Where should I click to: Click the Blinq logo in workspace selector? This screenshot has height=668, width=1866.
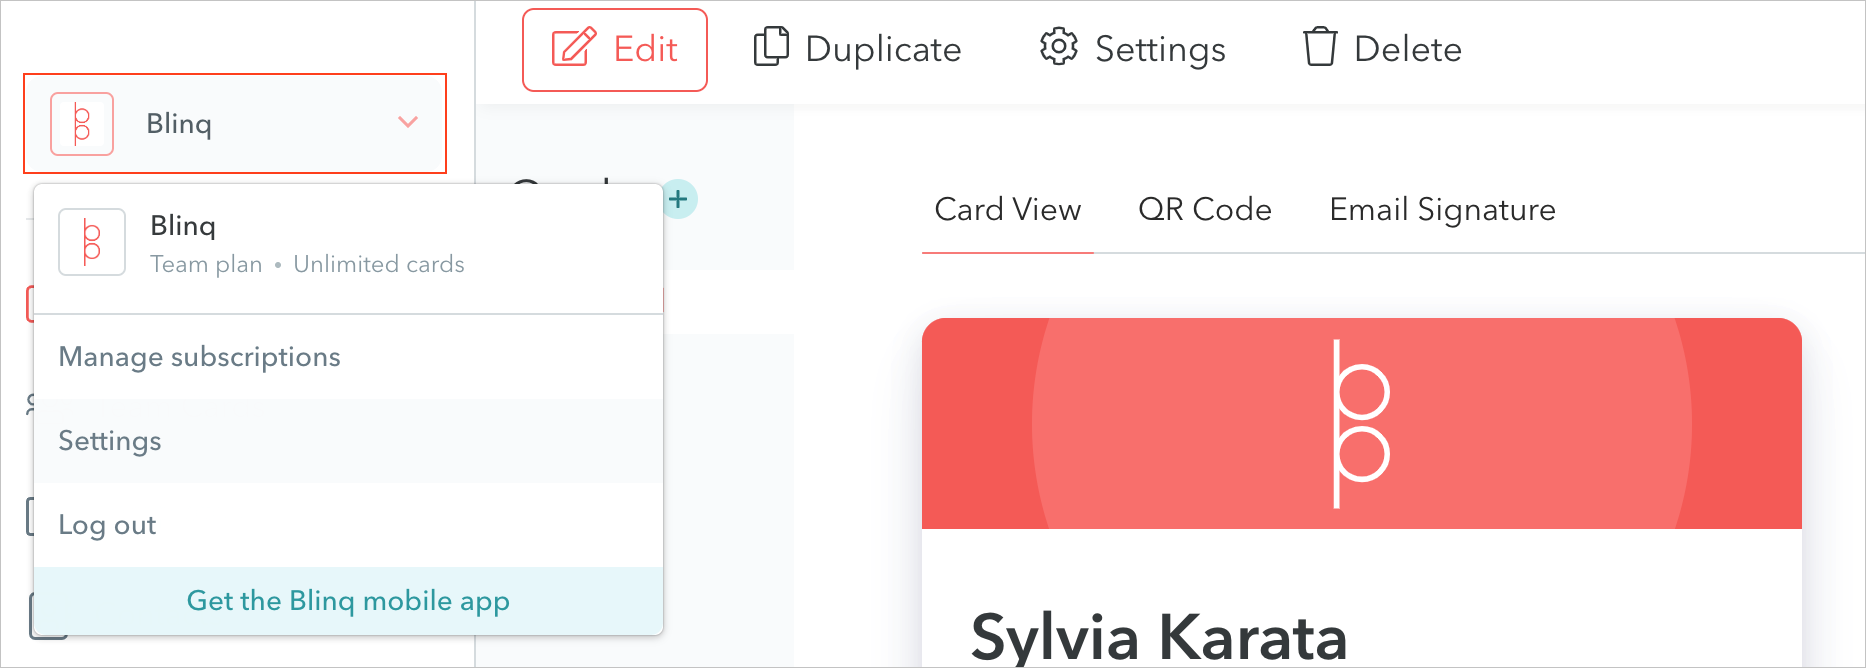coord(82,124)
